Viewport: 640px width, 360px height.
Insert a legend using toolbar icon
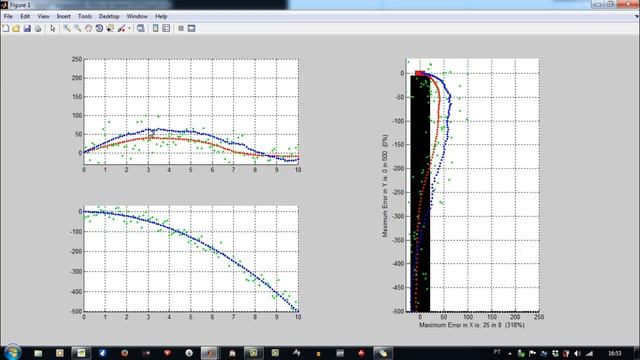[x=166, y=28]
